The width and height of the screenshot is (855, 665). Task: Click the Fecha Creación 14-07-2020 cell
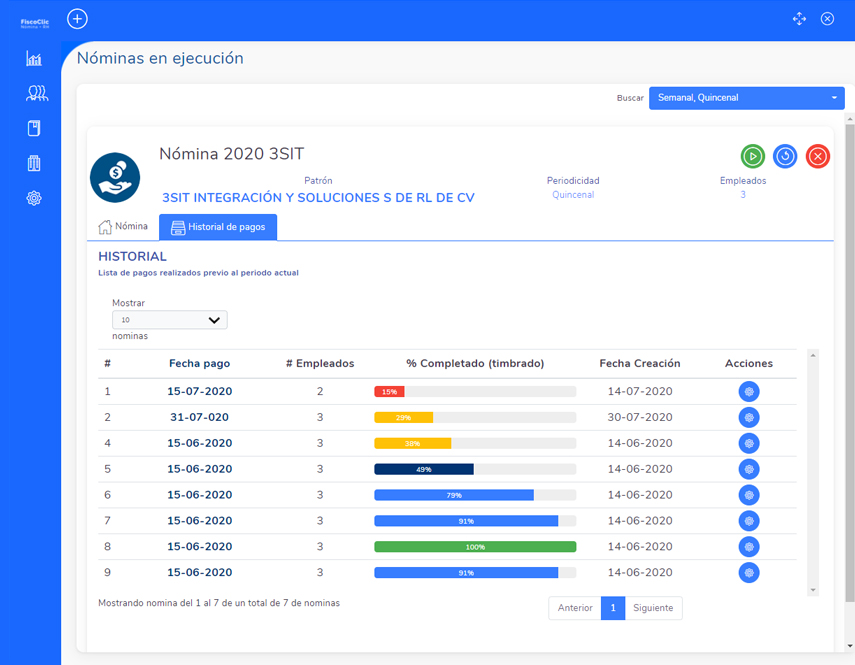coord(640,391)
